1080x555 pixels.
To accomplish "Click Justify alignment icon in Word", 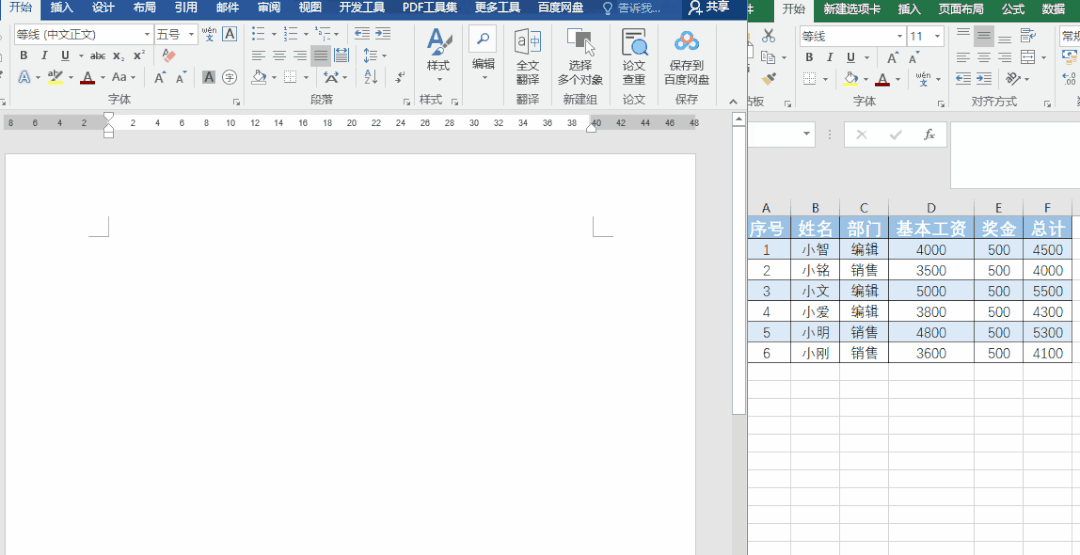I will (x=320, y=56).
